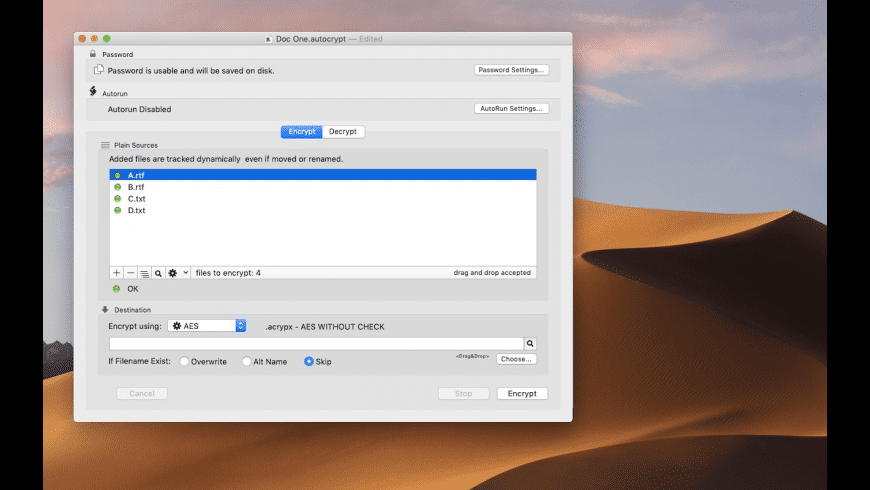Click the magnifier beside destination path field
The height and width of the screenshot is (490, 870).
pyautogui.click(x=530, y=343)
